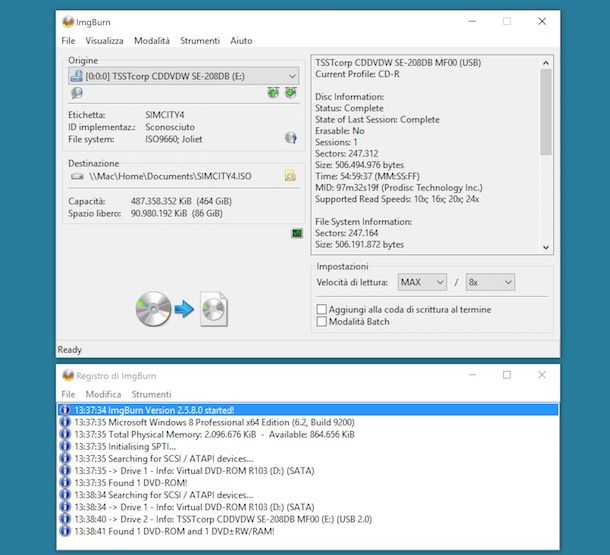The width and height of the screenshot is (610, 555).
Task: Maximize the Registro di ImgBurn window
Action: pos(507,375)
